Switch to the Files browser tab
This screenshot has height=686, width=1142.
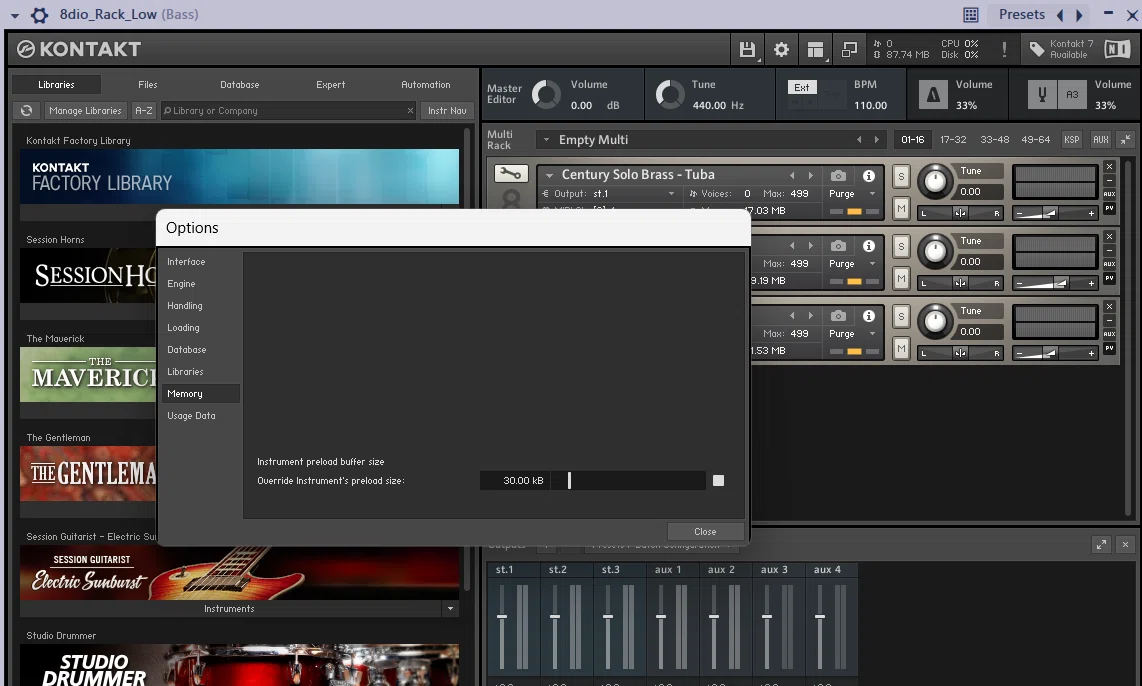click(147, 84)
